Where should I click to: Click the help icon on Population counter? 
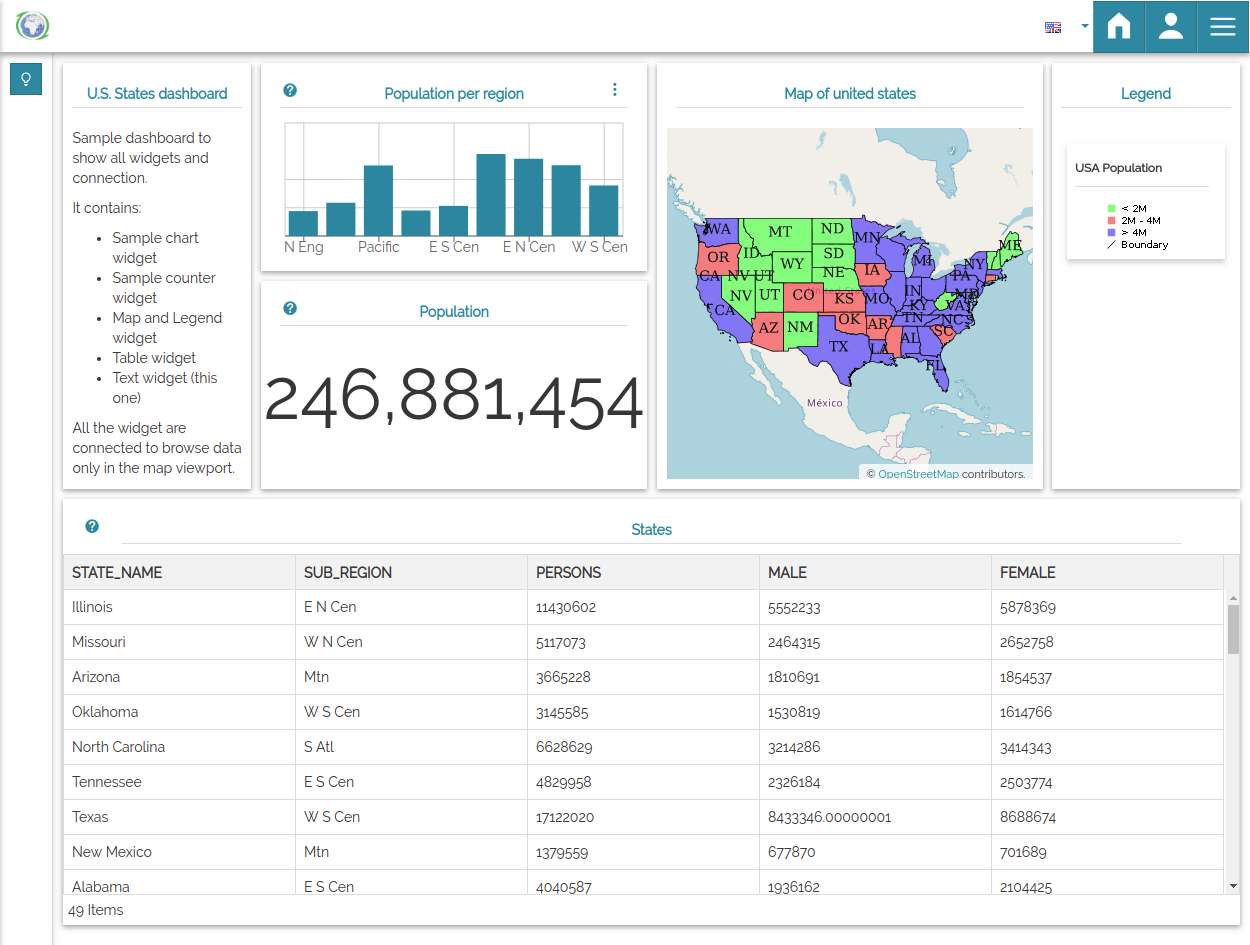[290, 308]
